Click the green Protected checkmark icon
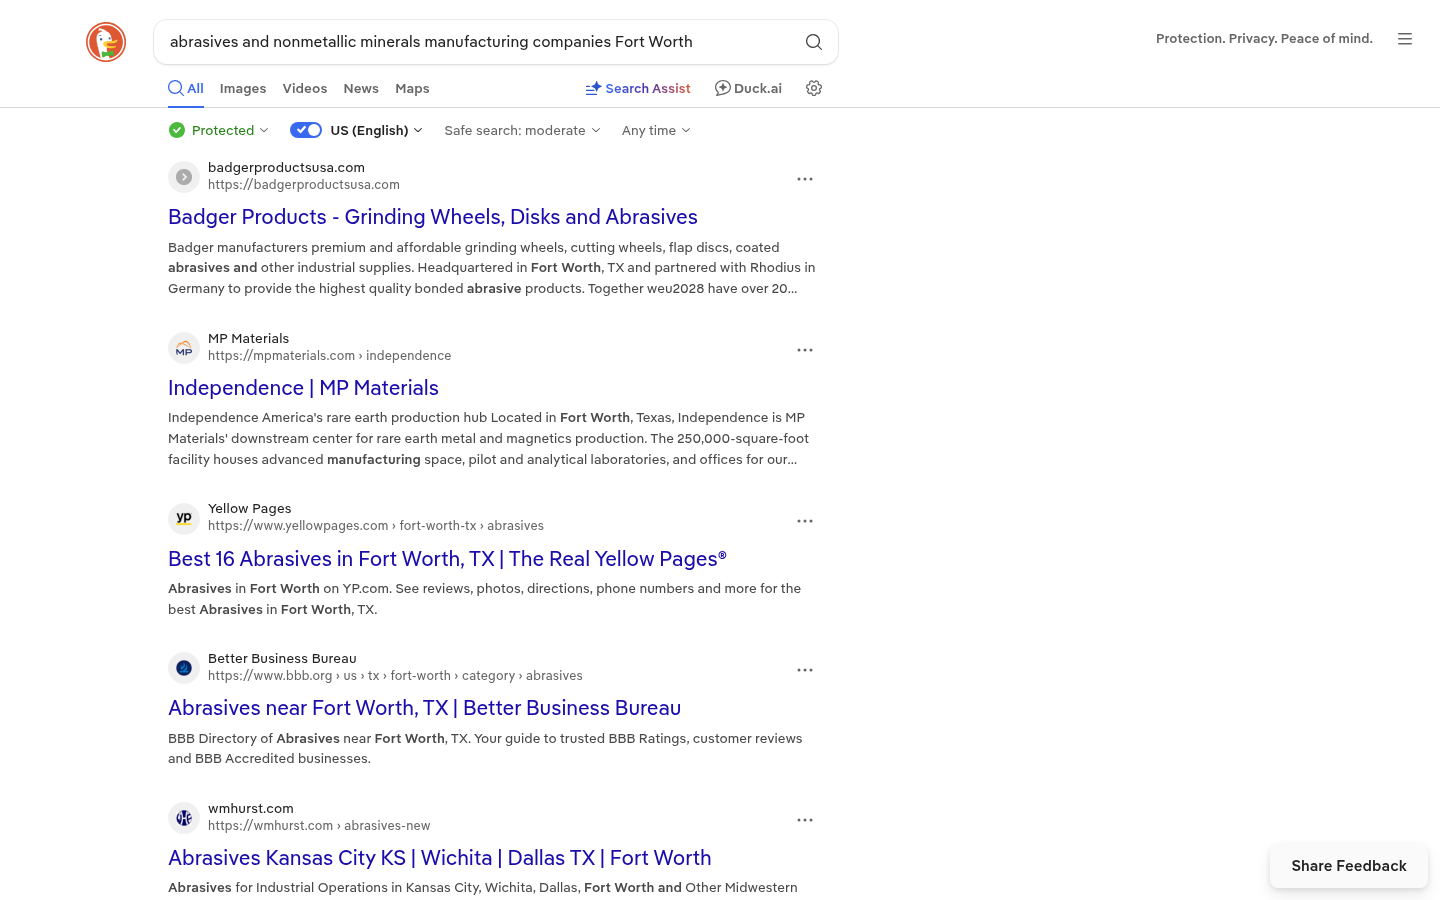Screen dimensions: 1440x900 (x=177, y=130)
